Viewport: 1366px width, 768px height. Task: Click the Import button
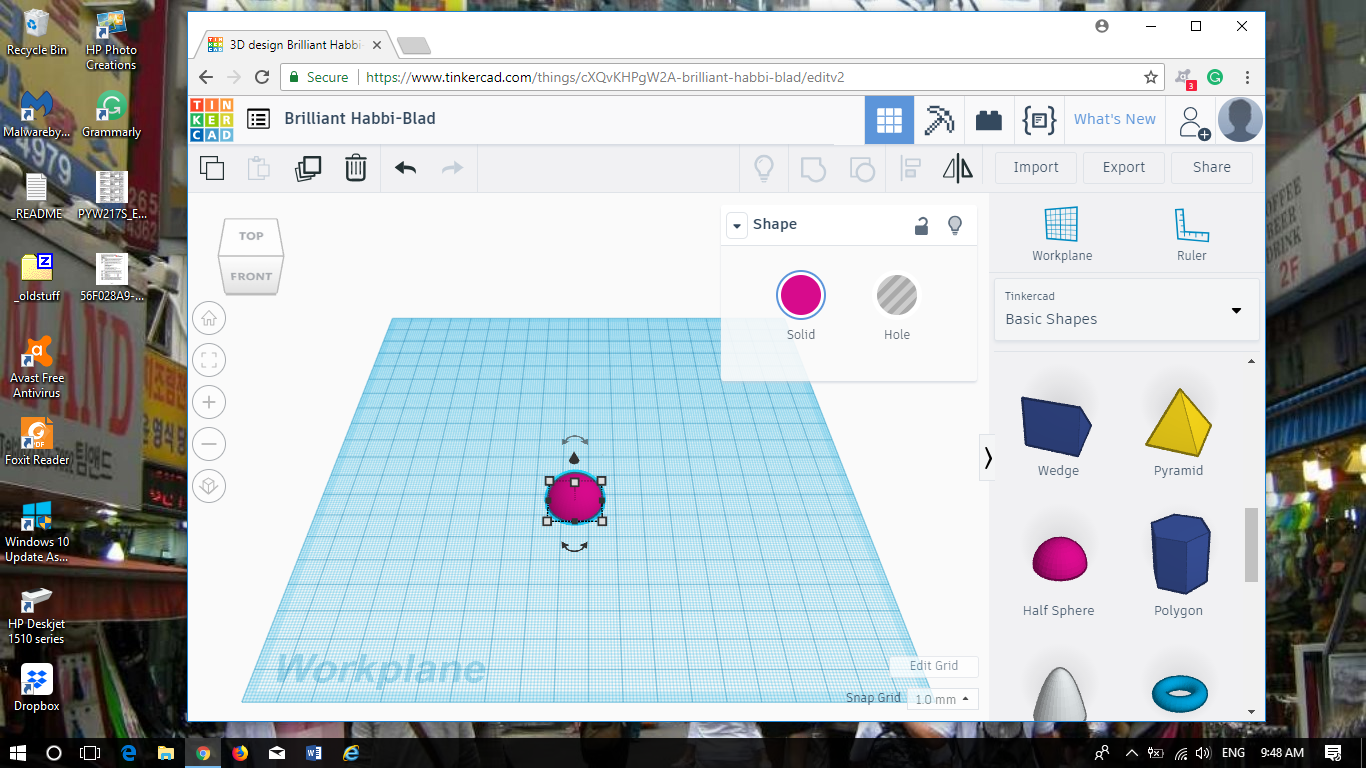pos(1036,167)
